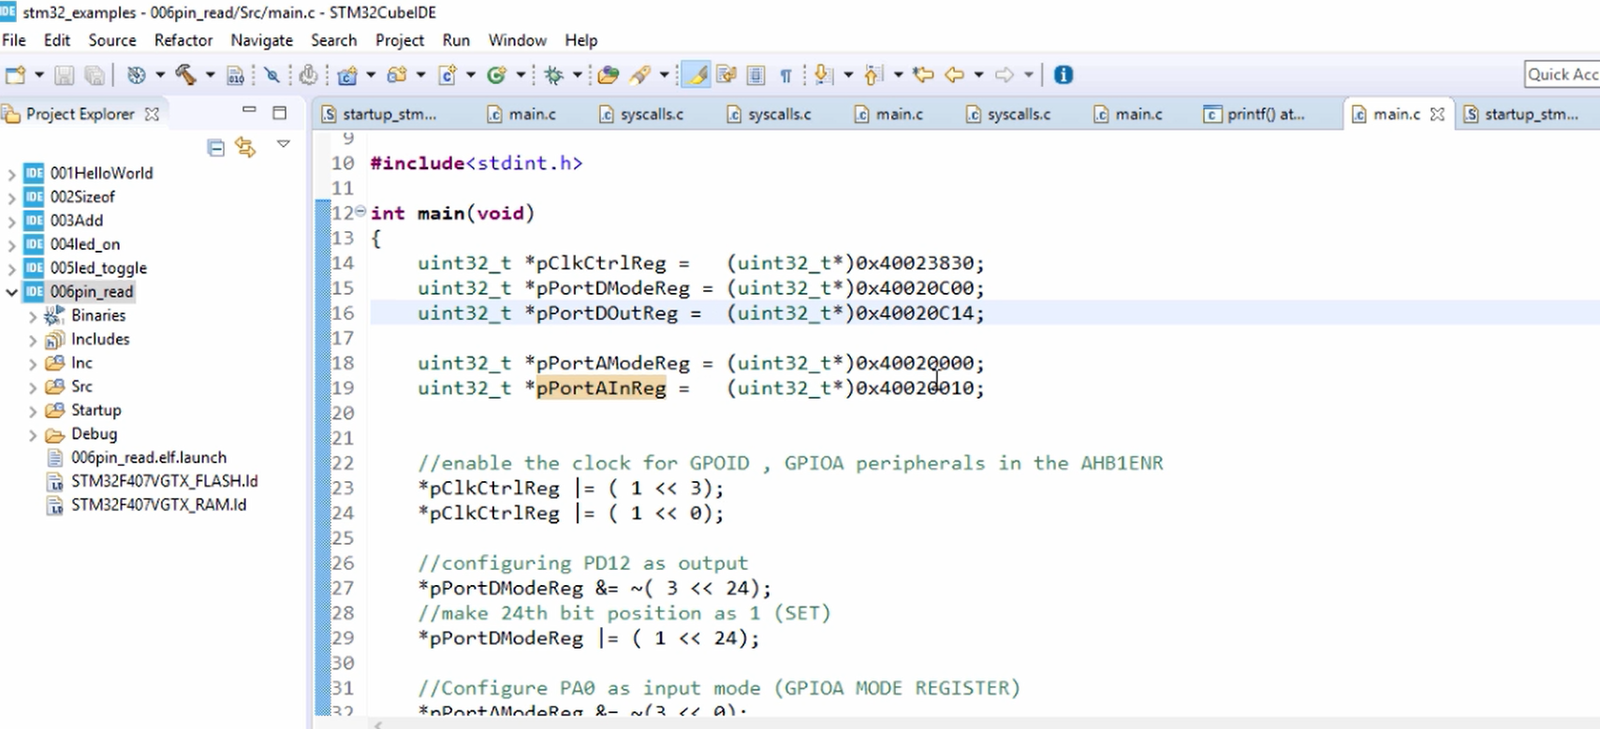
Task: Minimize the Project Explorer panel
Action: (250, 111)
